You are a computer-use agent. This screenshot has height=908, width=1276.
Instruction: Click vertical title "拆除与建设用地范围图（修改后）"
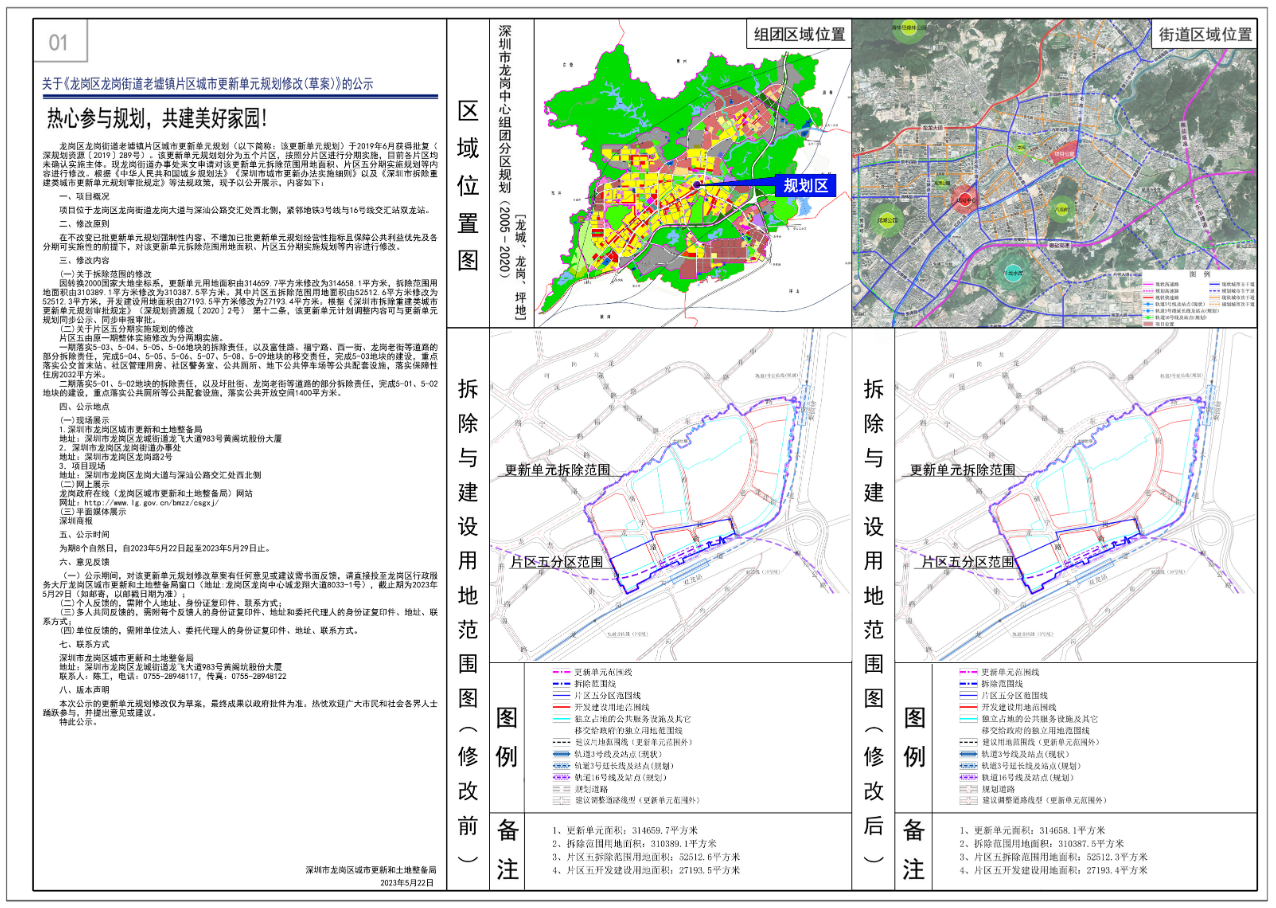coord(873,622)
